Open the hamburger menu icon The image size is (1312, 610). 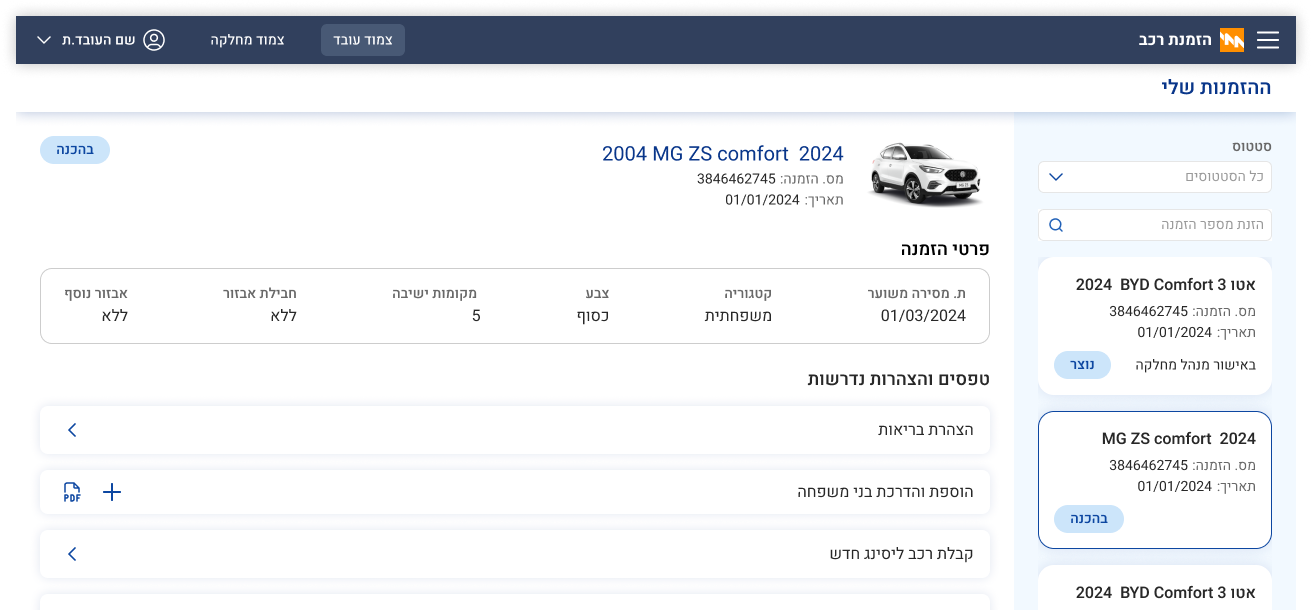tap(1268, 40)
